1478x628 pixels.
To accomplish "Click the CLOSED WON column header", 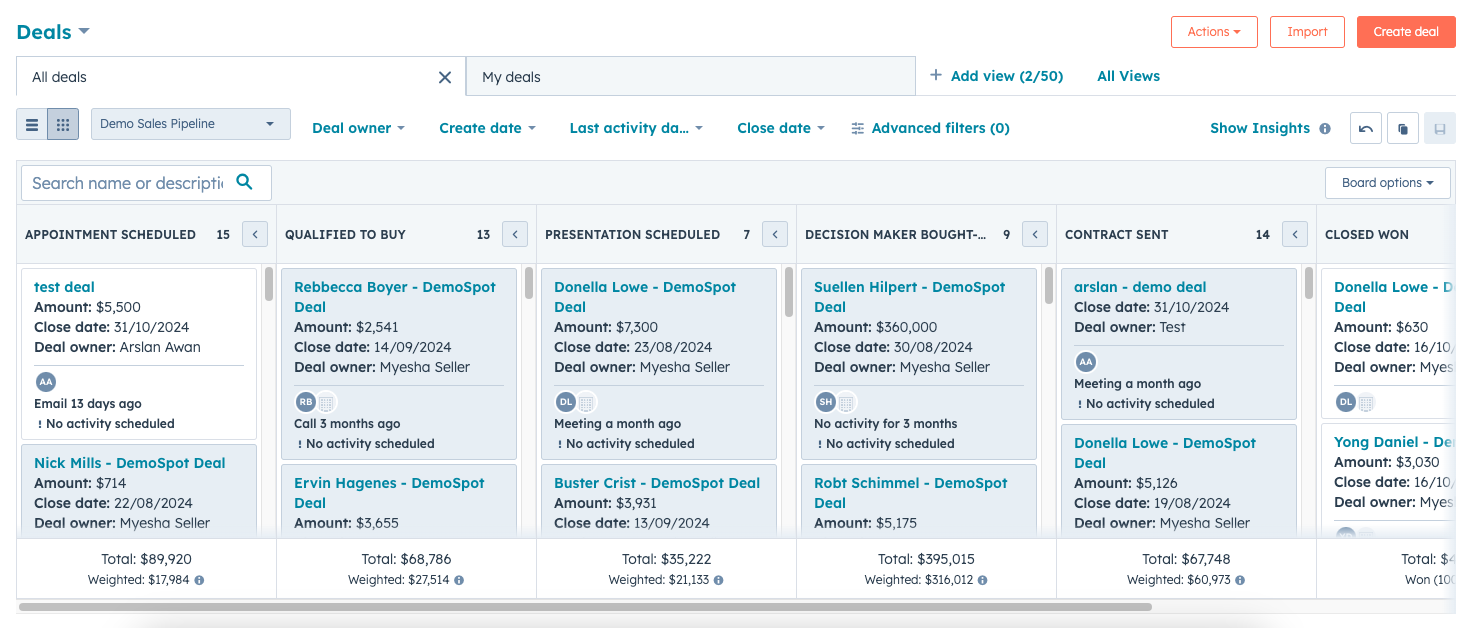I will pos(1367,234).
